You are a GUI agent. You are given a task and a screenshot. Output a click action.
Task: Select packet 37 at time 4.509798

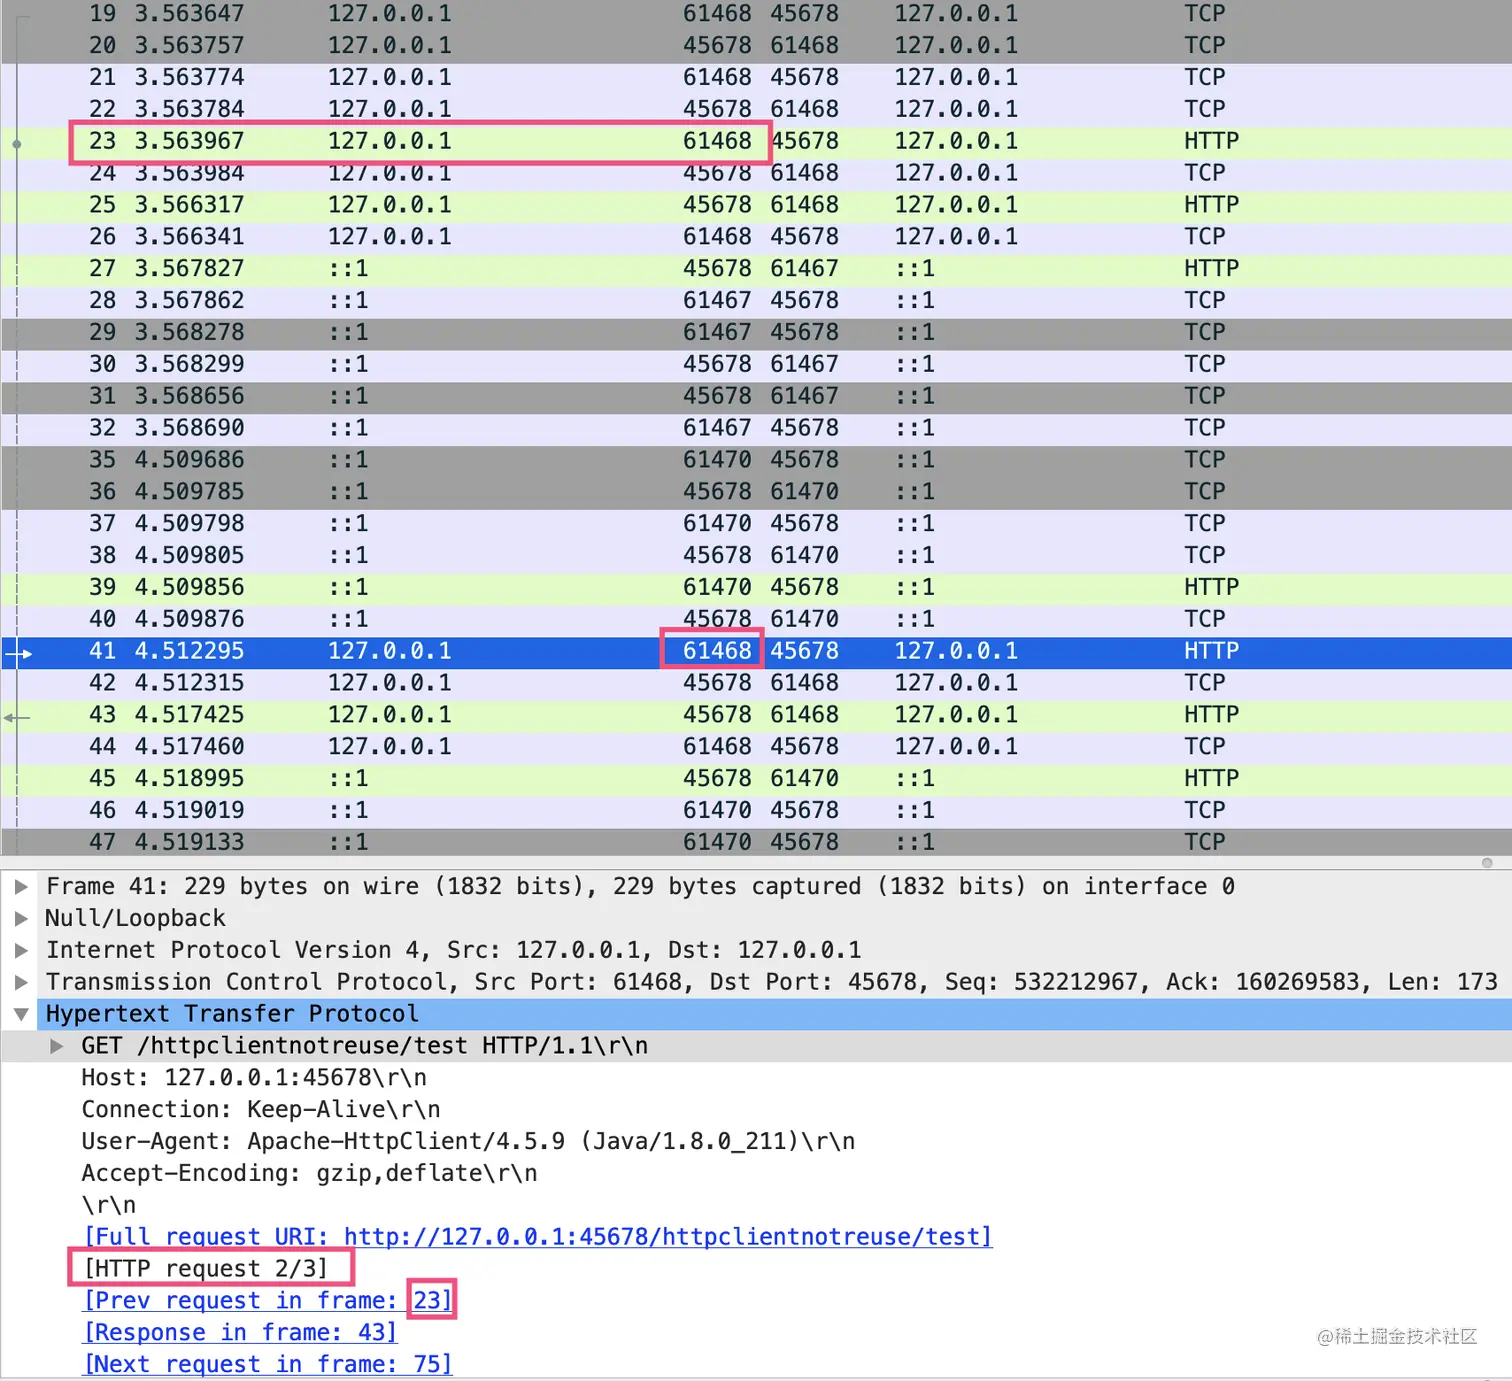click(756, 525)
